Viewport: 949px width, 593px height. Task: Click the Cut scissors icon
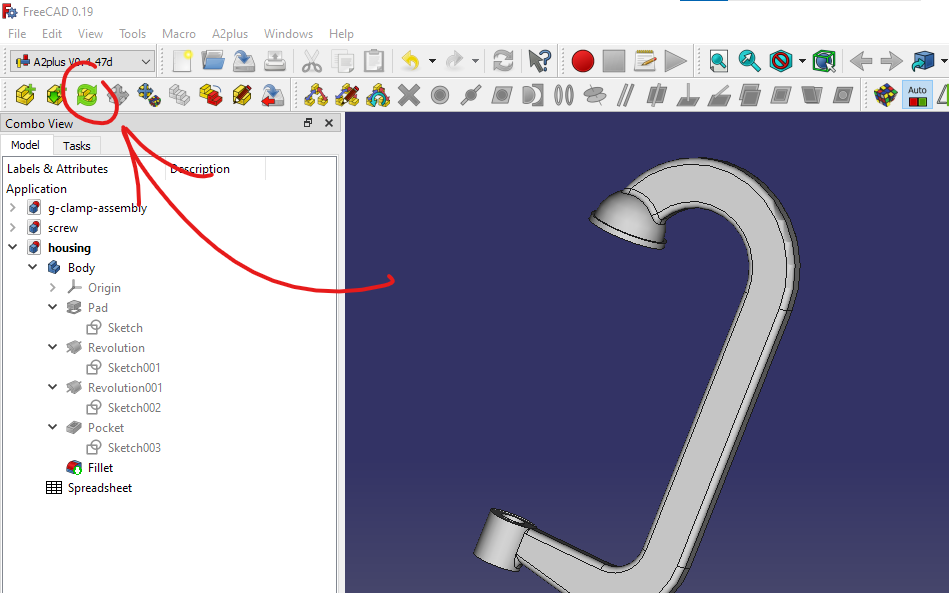312,61
